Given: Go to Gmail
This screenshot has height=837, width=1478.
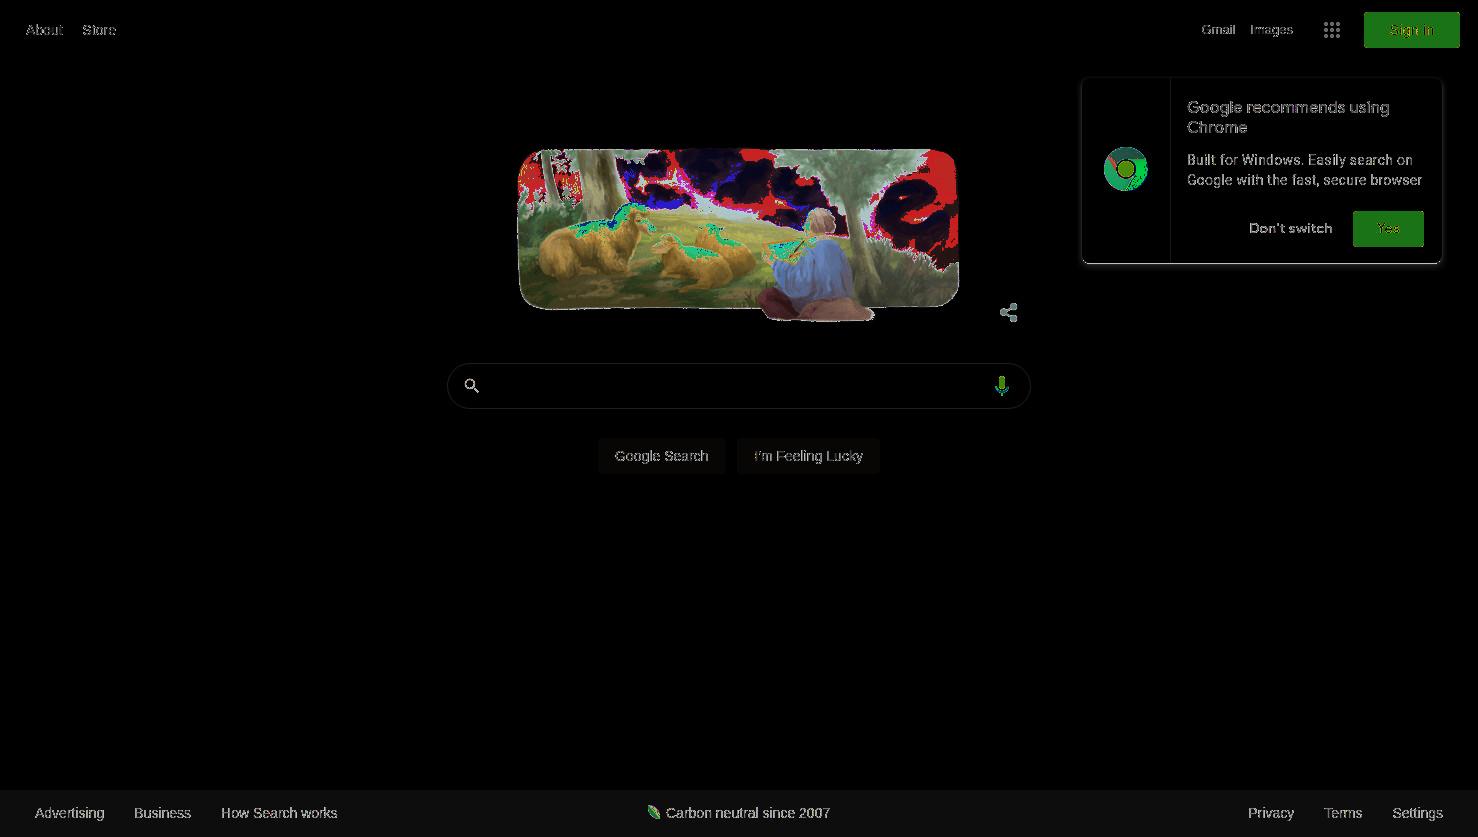Looking at the screenshot, I should [x=1218, y=30].
